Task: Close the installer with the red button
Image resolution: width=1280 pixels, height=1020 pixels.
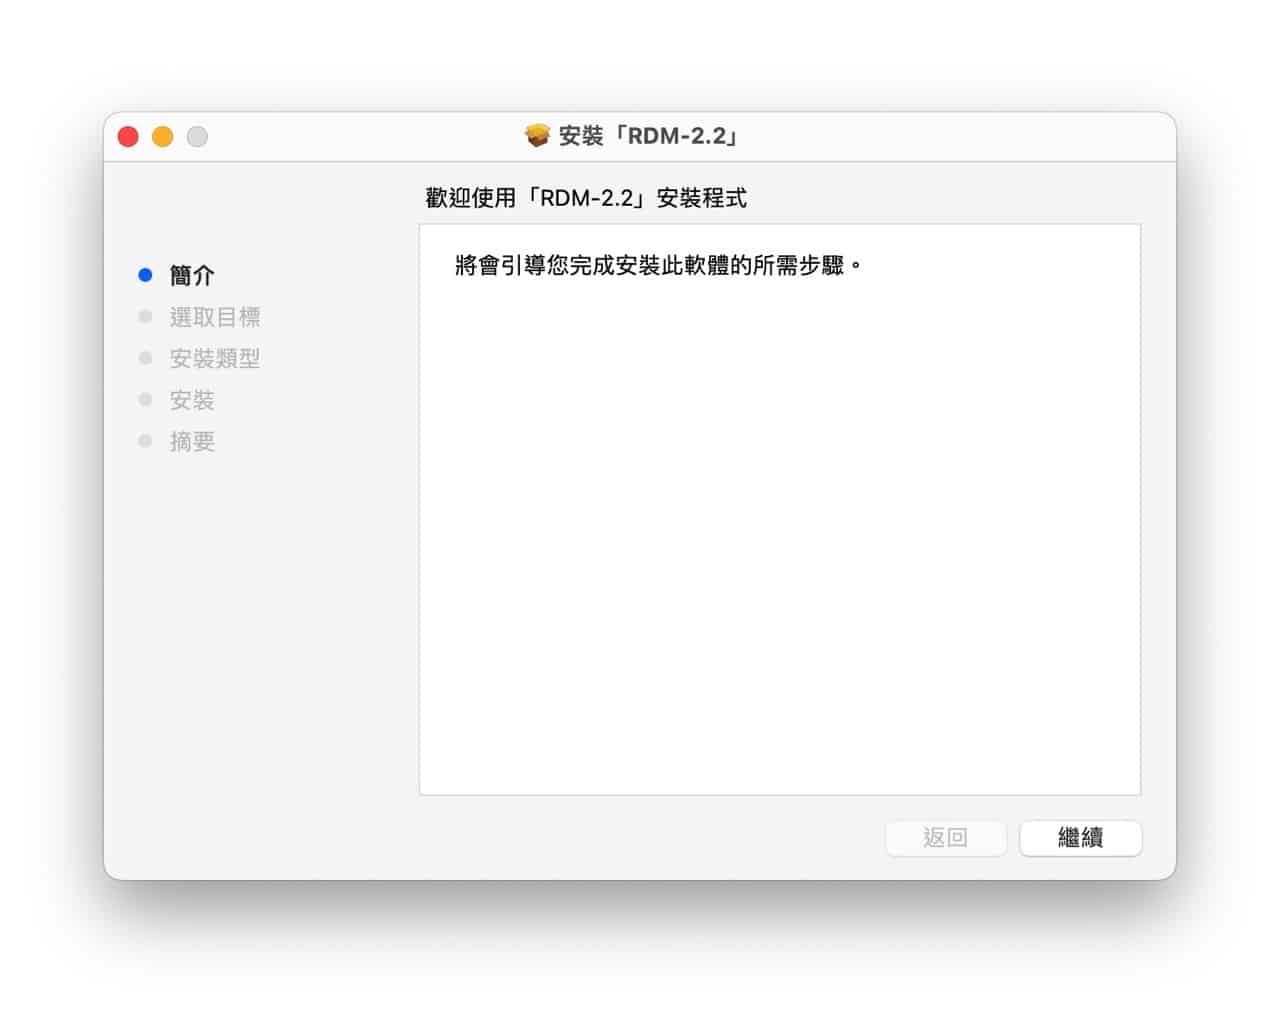Action: [x=128, y=136]
